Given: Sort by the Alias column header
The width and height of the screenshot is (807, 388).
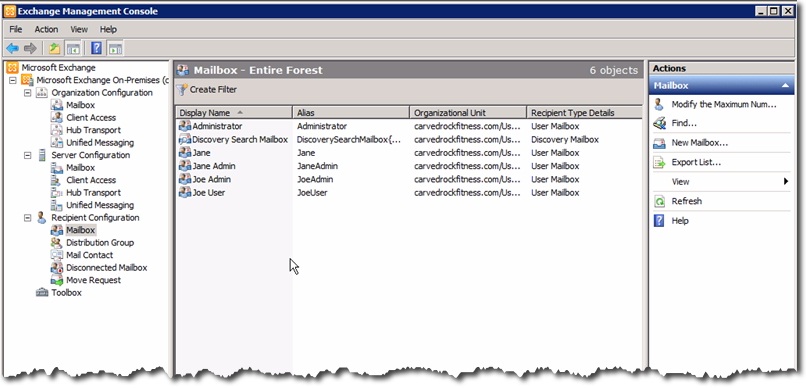Looking at the screenshot, I should [x=351, y=113].
